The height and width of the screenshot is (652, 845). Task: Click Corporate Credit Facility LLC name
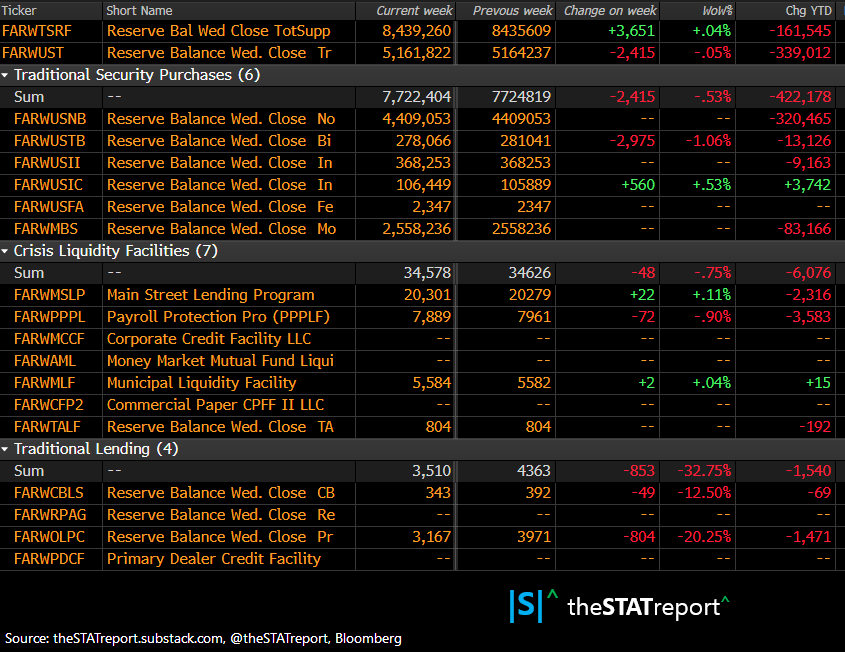point(209,339)
